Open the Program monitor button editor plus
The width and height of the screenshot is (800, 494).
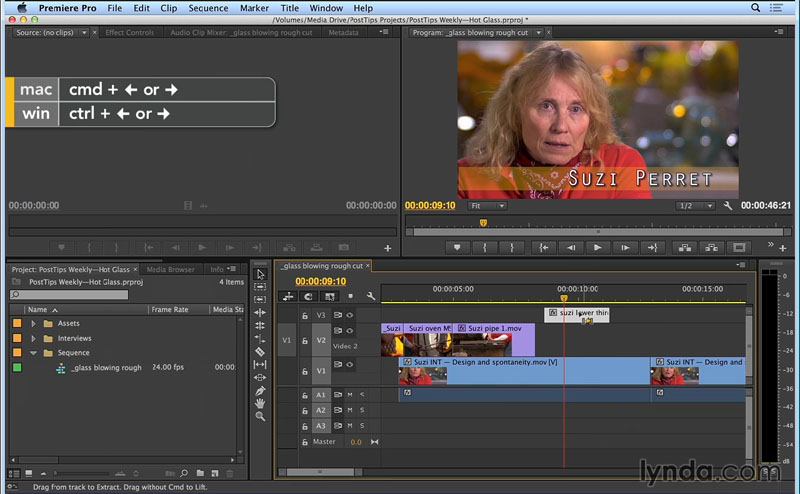pos(783,249)
